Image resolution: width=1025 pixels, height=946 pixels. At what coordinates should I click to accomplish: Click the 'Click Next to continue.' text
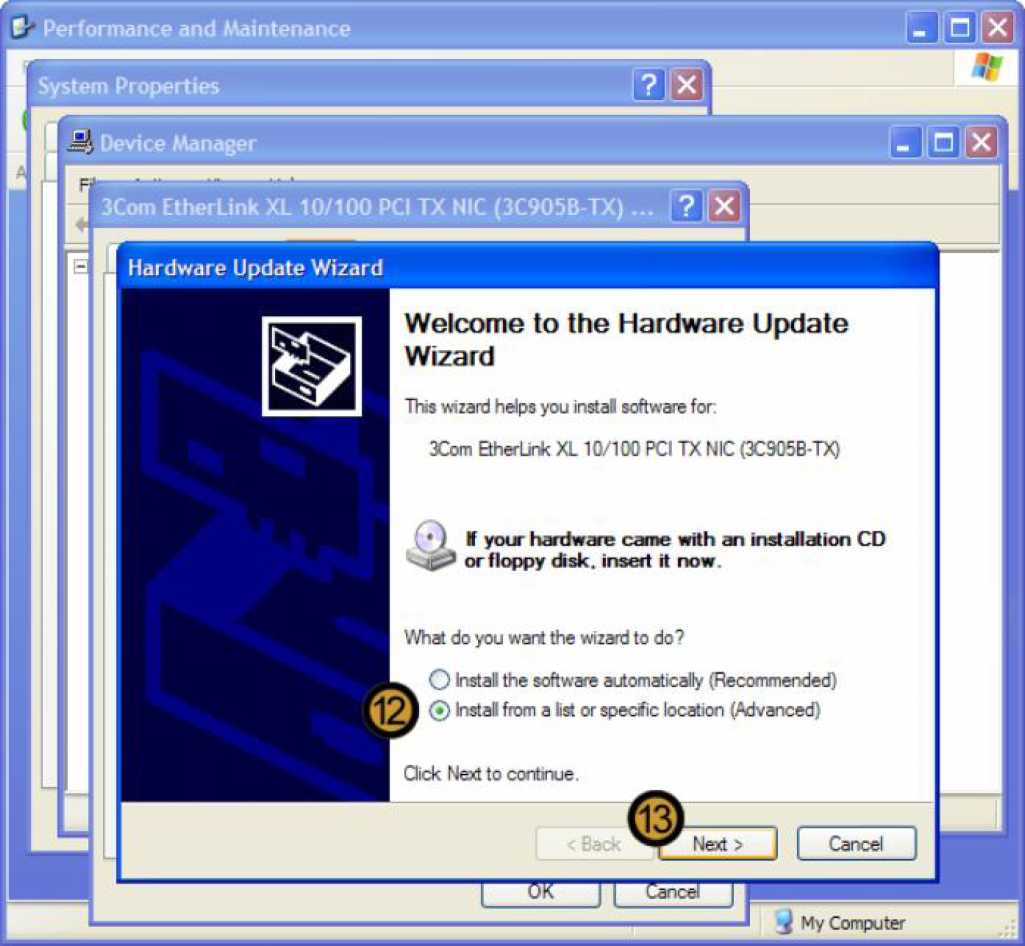[x=491, y=773]
